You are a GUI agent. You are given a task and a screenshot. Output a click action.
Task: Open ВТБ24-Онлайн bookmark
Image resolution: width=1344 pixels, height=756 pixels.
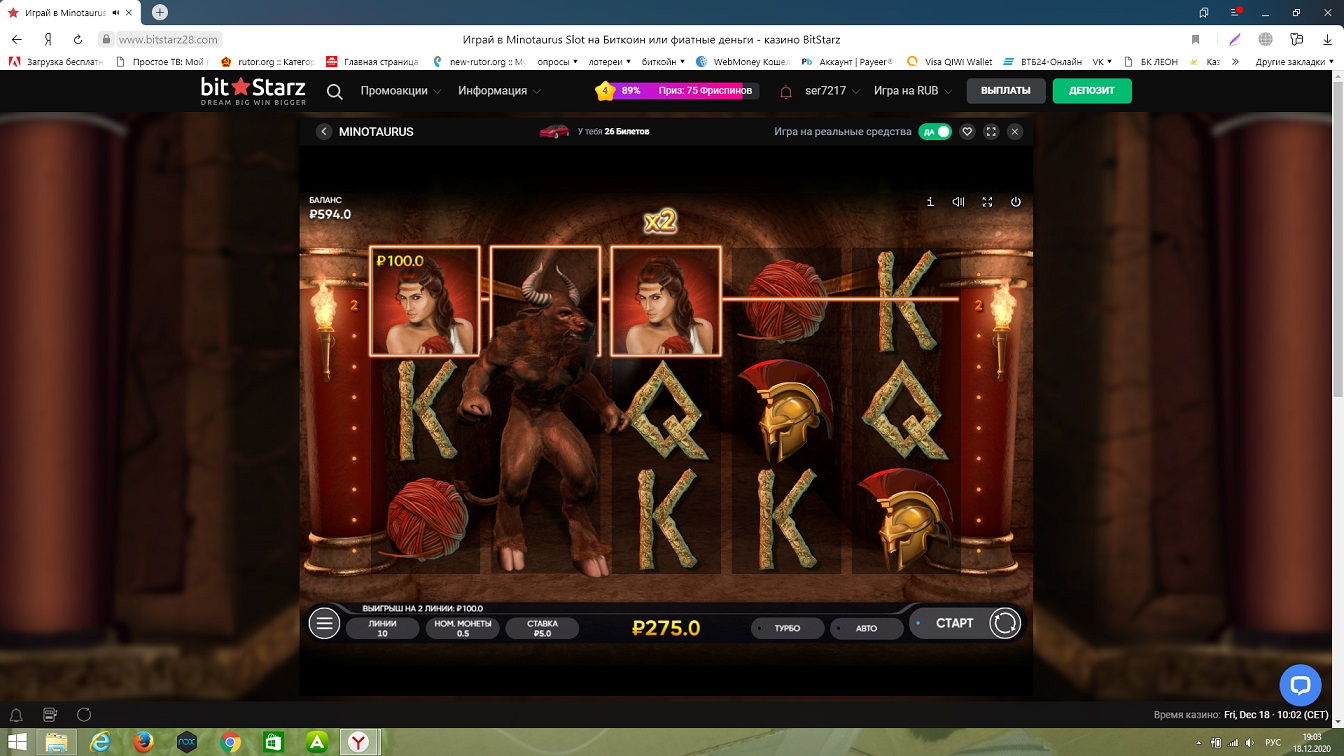pyautogui.click(x=1042, y=61)
